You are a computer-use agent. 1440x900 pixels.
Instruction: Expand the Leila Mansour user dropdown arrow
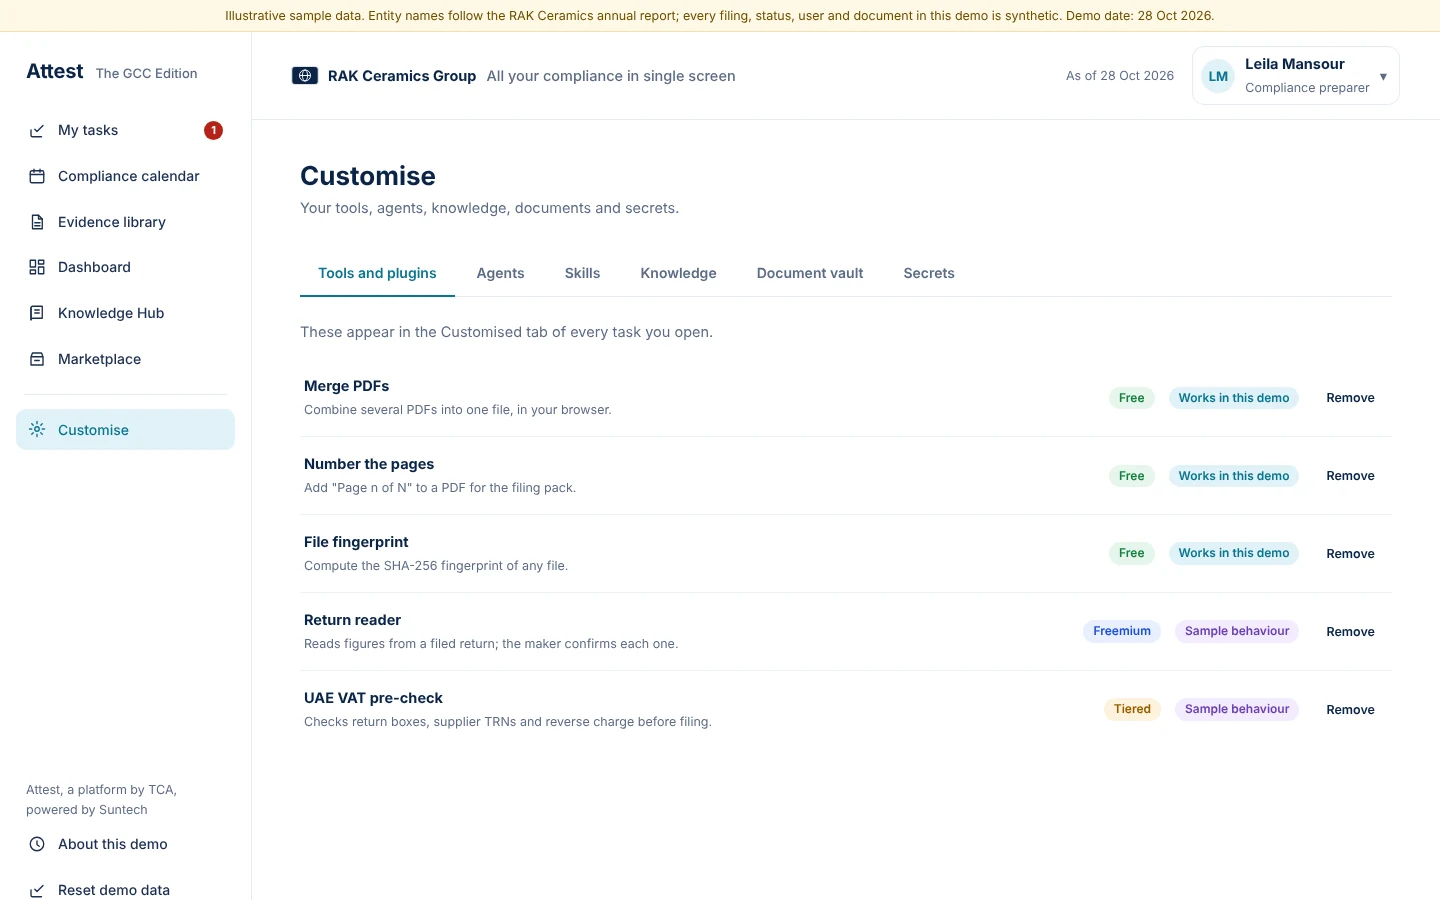click(x=1383, y=77)
